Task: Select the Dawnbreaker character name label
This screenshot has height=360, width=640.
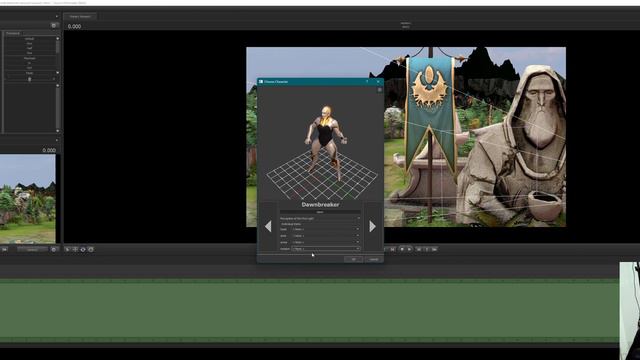Action: click(320, 204)
